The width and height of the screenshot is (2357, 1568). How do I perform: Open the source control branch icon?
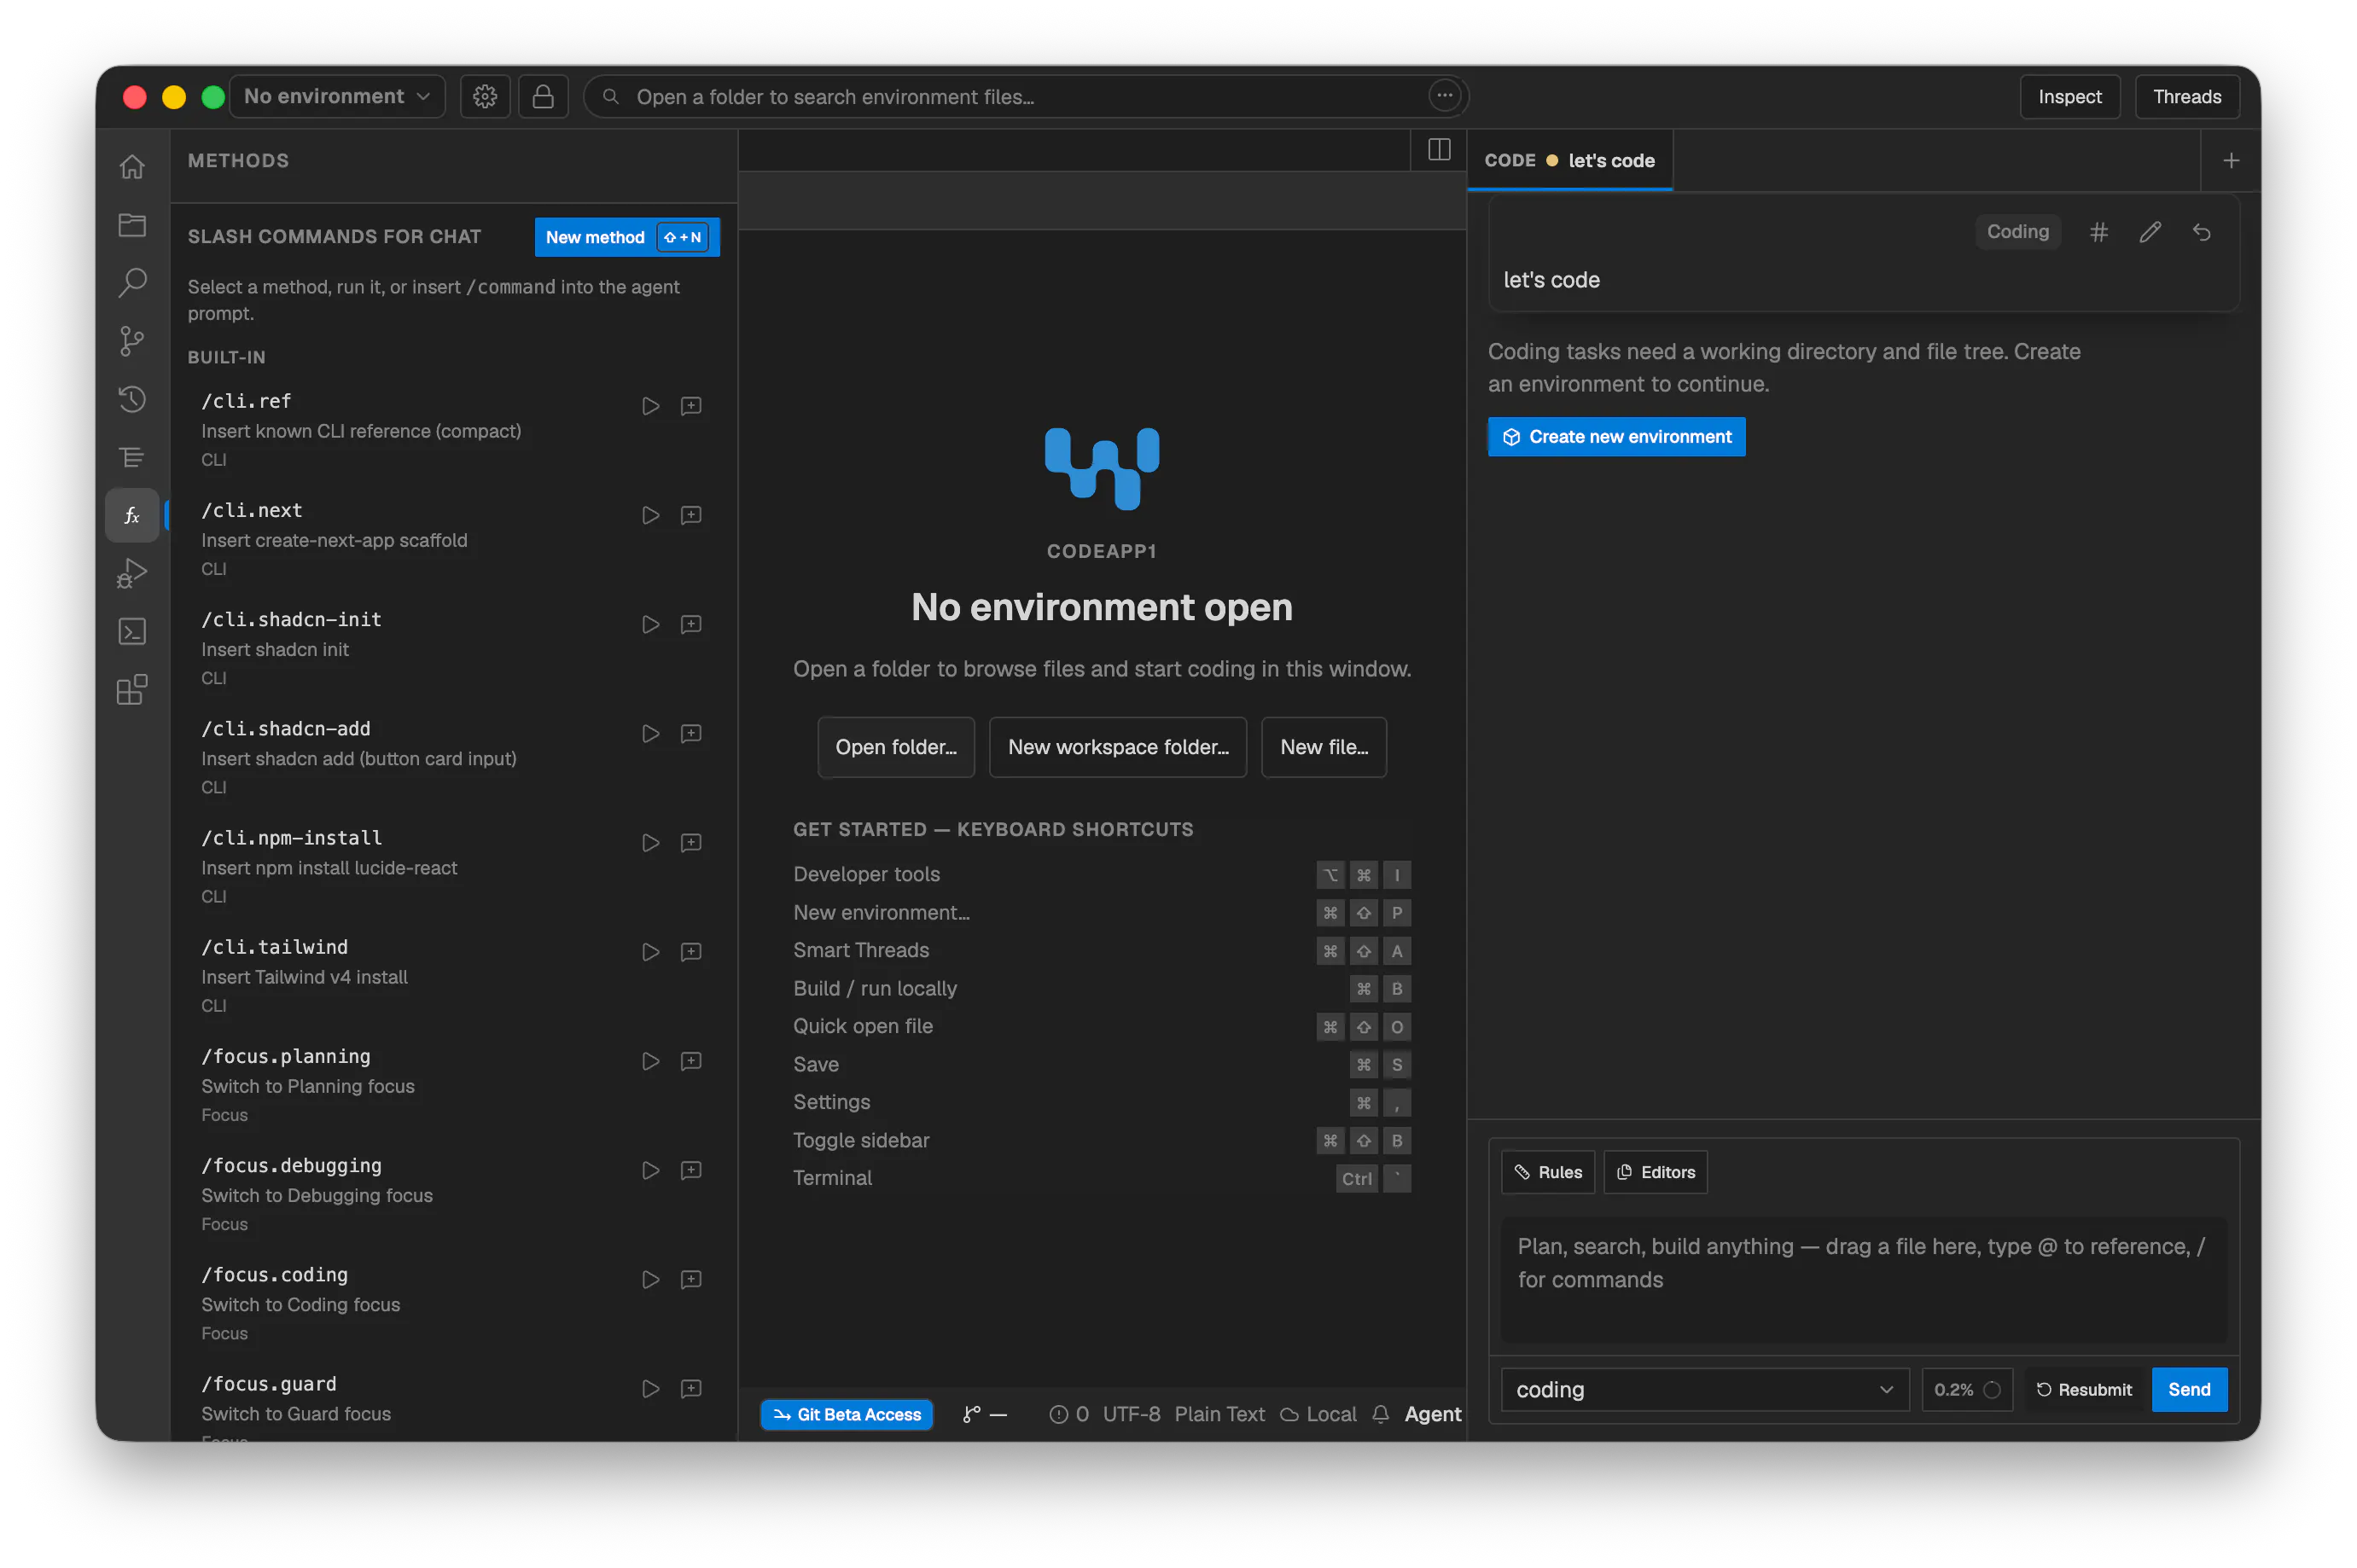pos(132,341)
